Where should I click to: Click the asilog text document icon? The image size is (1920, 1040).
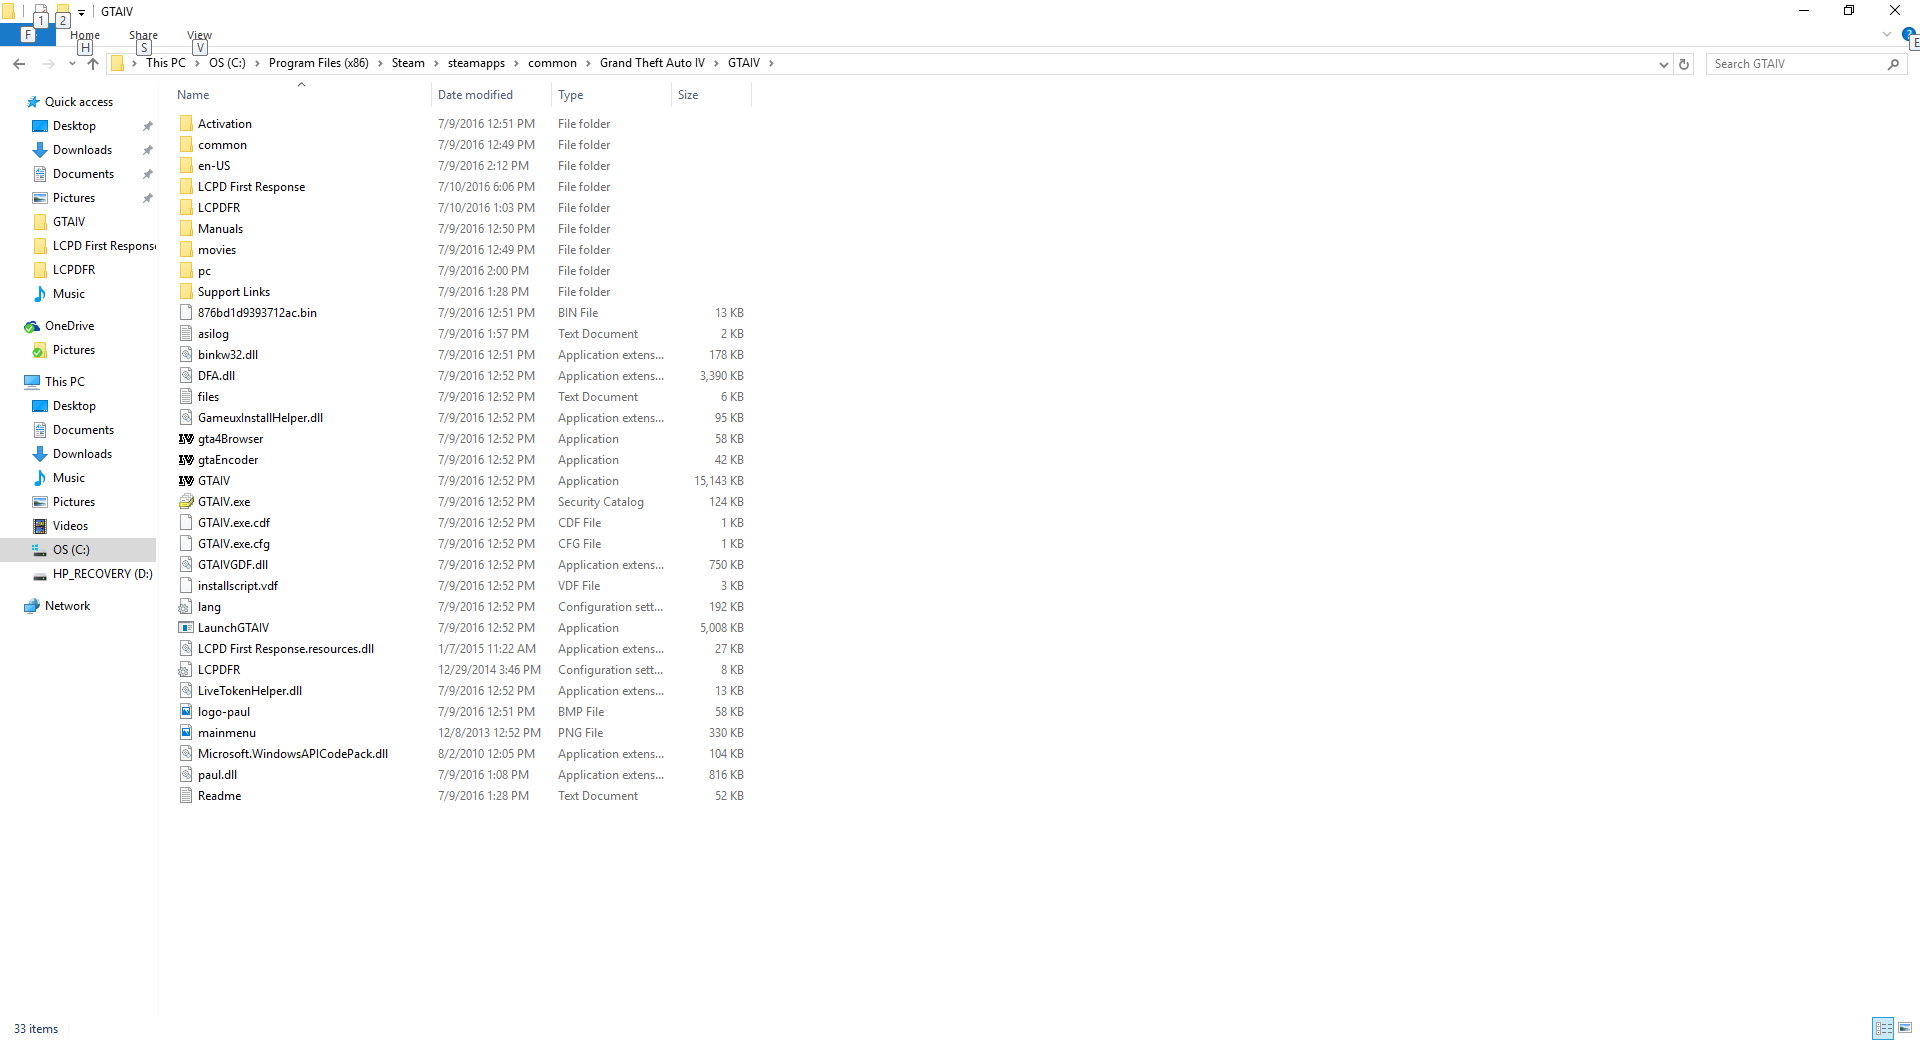[x=186, y=334]
